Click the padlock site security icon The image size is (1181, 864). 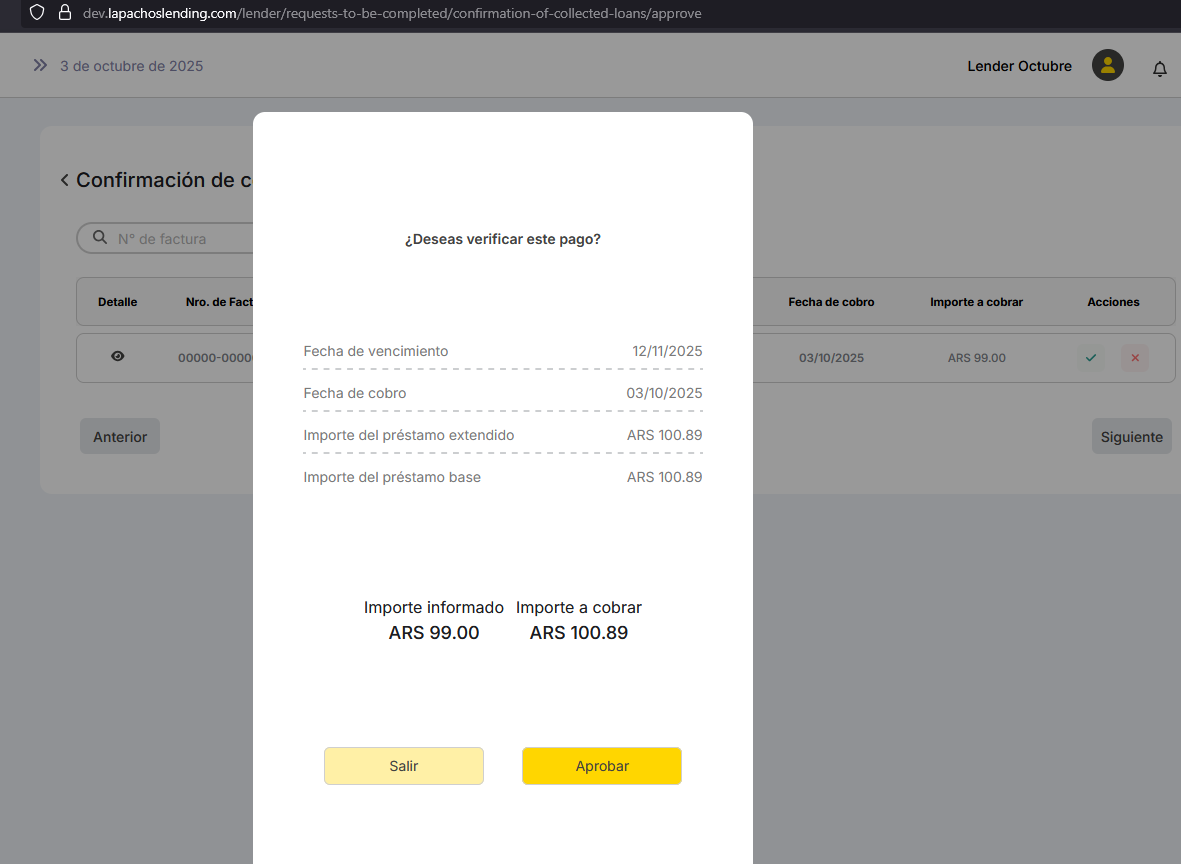65,13
